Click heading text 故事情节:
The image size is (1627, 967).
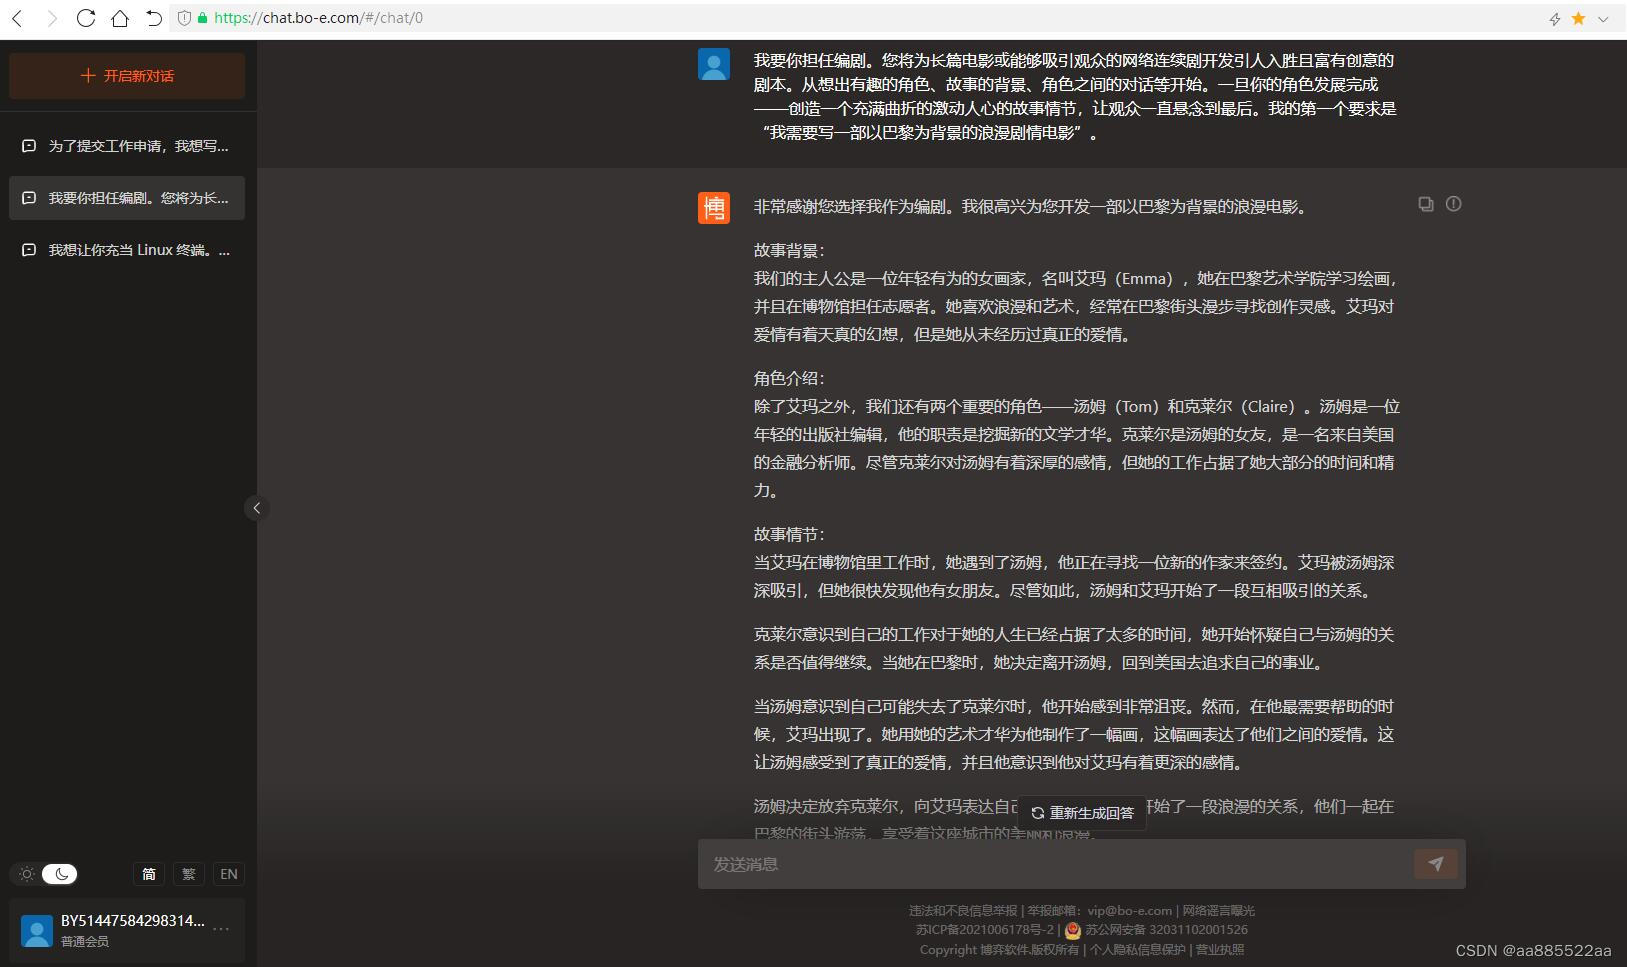coord(789,535)
